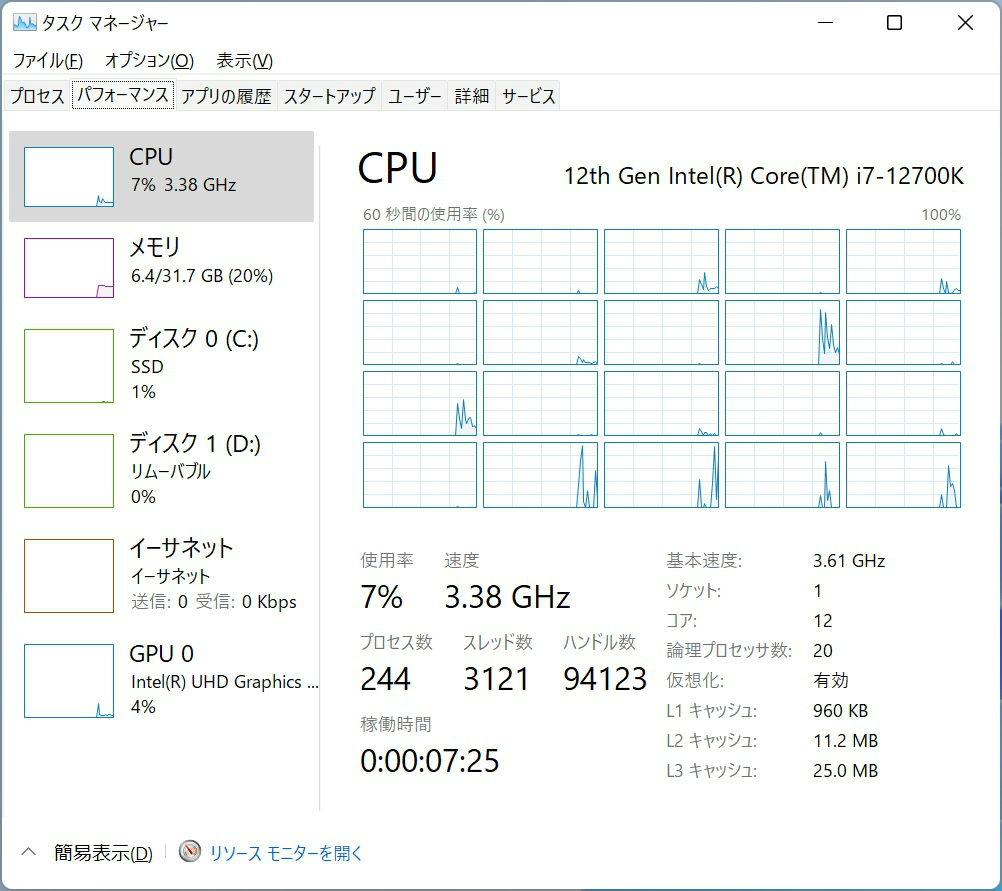
Task: Select the メモリ (Memory) purple graph thumbnail
Action: (69, 268)
